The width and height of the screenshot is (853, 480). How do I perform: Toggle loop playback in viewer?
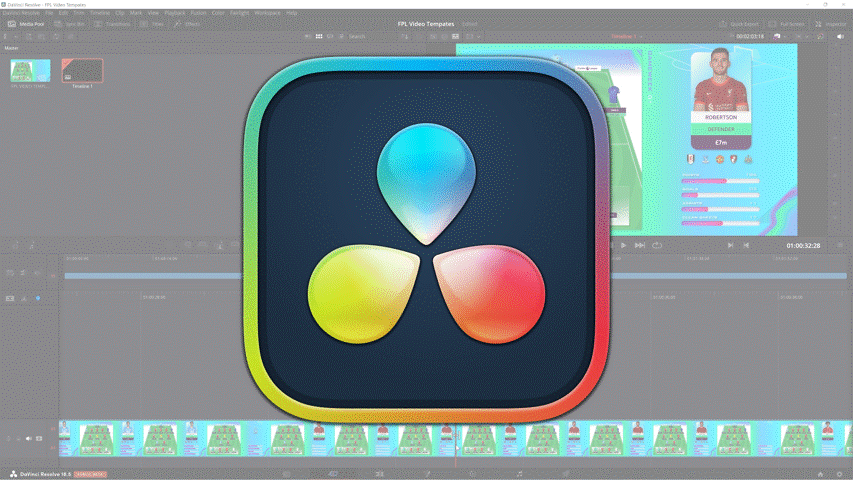(657, 245)
